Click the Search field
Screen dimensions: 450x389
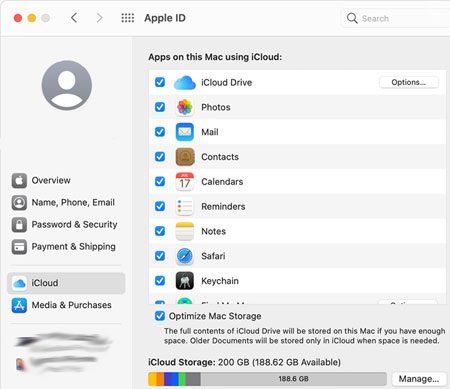pos(396,18)
